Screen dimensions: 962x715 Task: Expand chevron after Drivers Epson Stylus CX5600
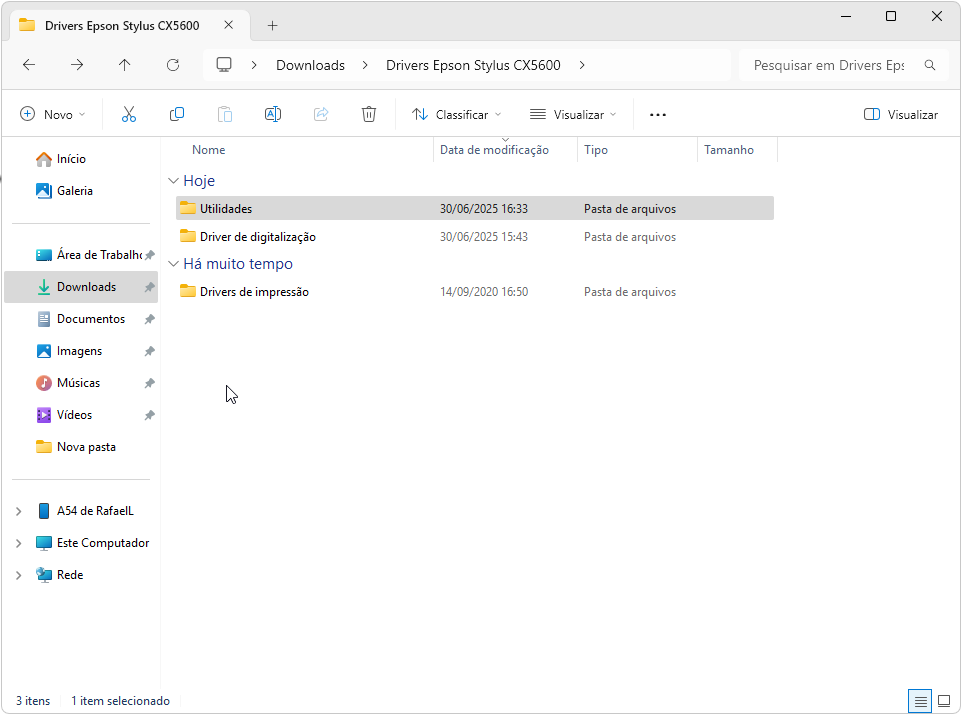coord(582,65)
